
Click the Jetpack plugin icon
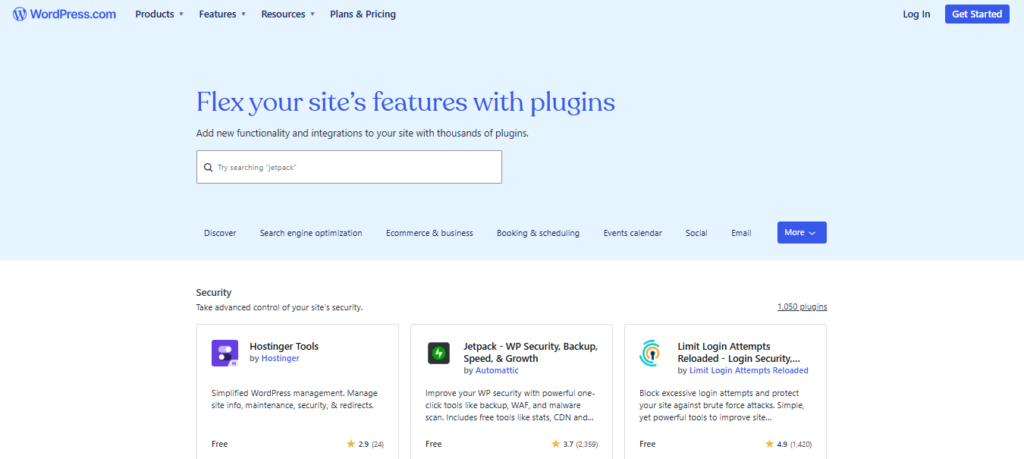click(439, 352)
